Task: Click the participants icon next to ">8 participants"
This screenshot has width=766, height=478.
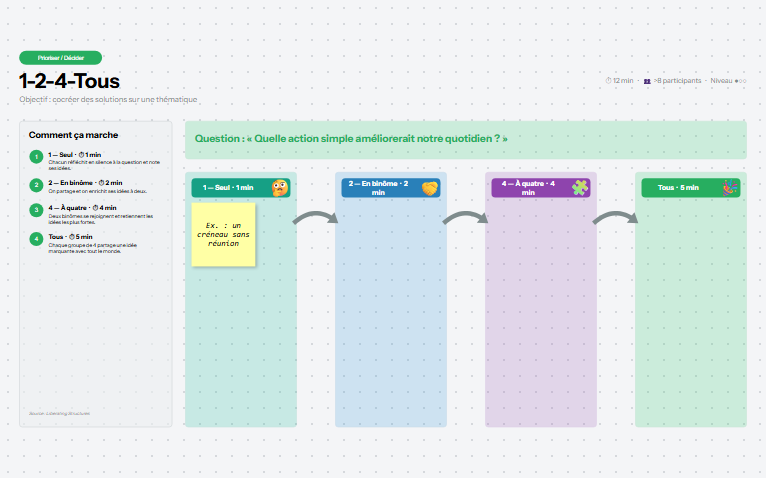Action: click(647, 81)
